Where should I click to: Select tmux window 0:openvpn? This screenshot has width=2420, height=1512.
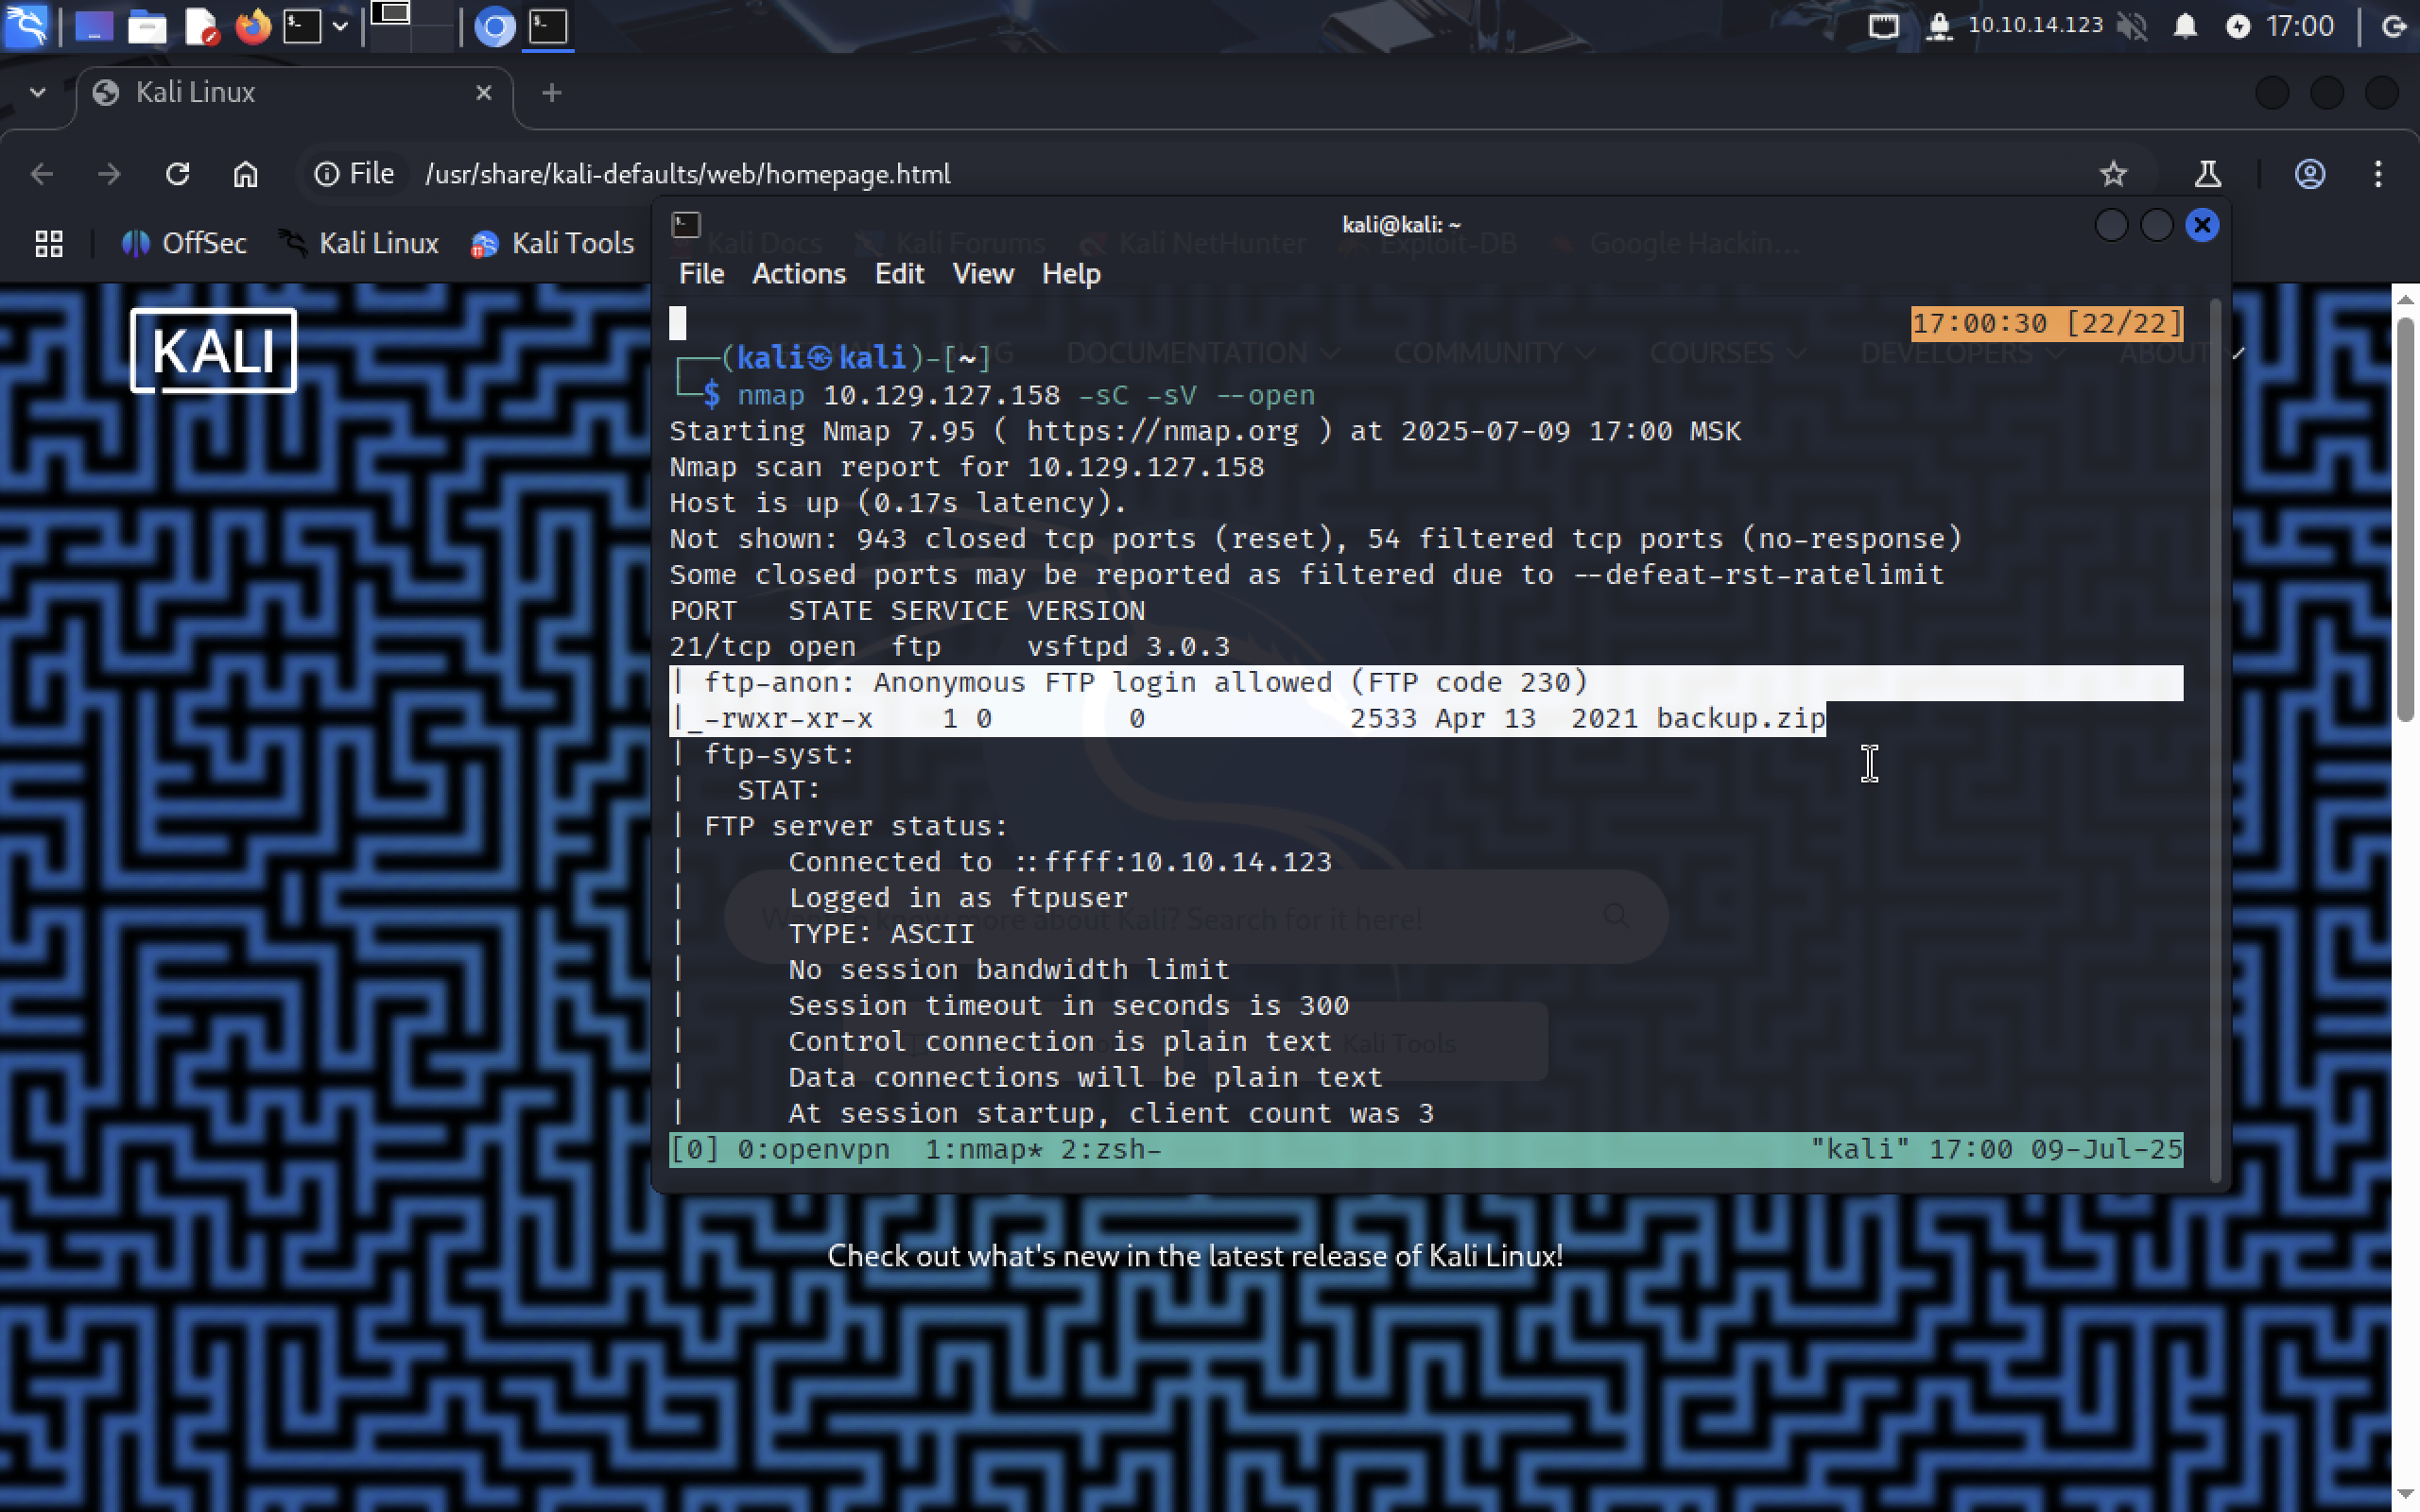click(813, 1150)
